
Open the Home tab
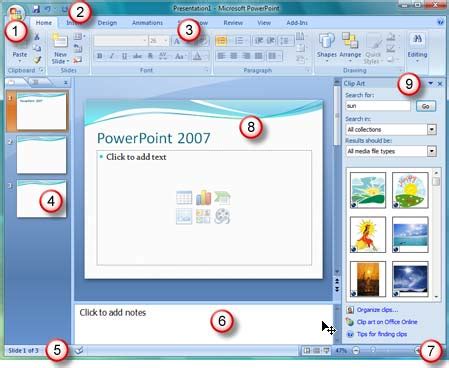pyautogui.click(x=44, y=23)
